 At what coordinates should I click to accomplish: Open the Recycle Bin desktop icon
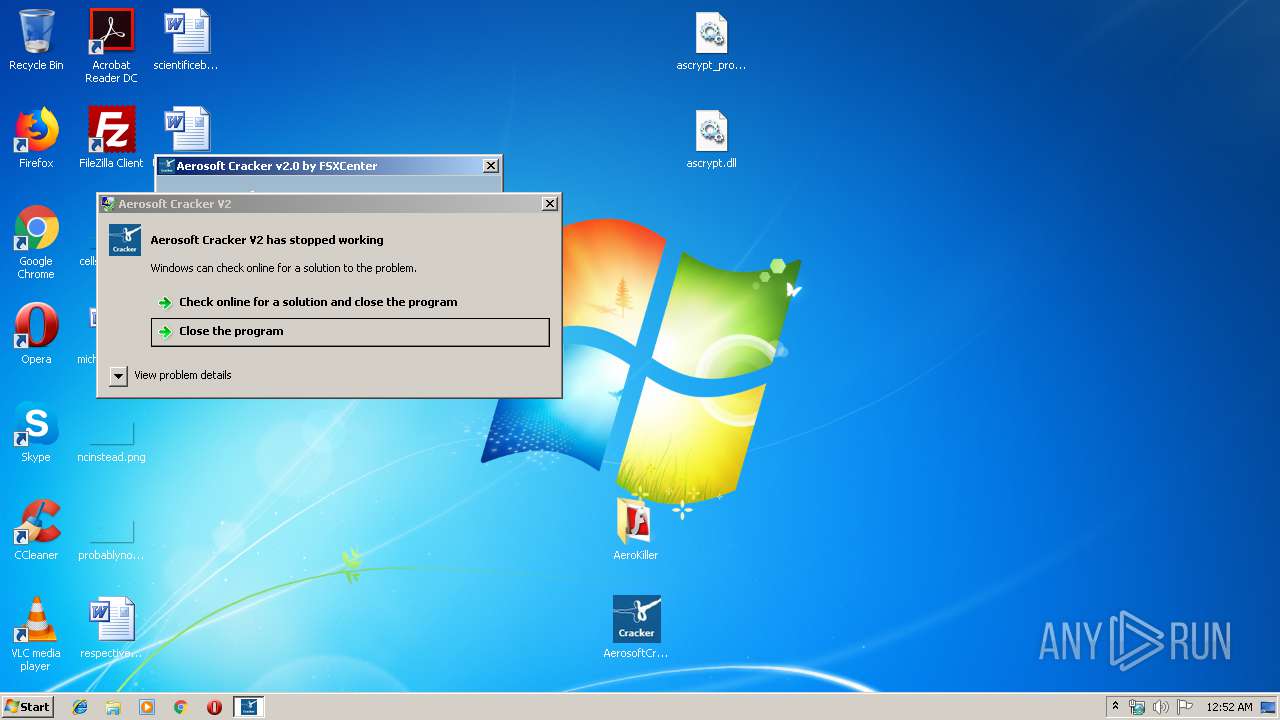tap(36, 40)
